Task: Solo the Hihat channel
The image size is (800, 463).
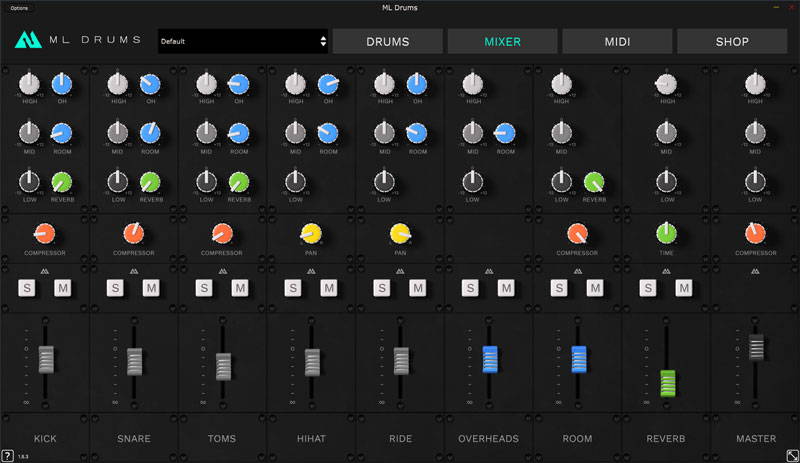Action: tap(293, 288)
